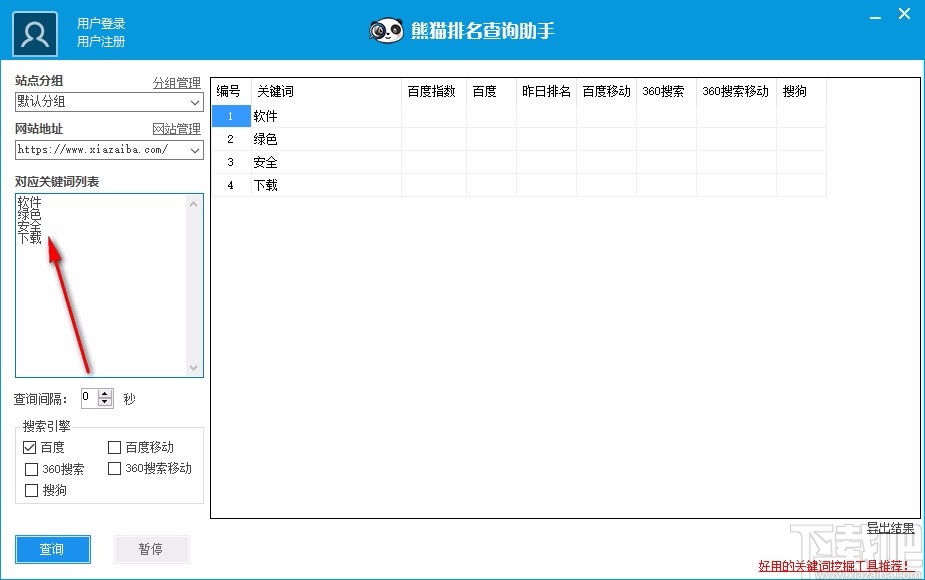Enable the 搜狗 search engine checkbox

click(x=31, y=490)
